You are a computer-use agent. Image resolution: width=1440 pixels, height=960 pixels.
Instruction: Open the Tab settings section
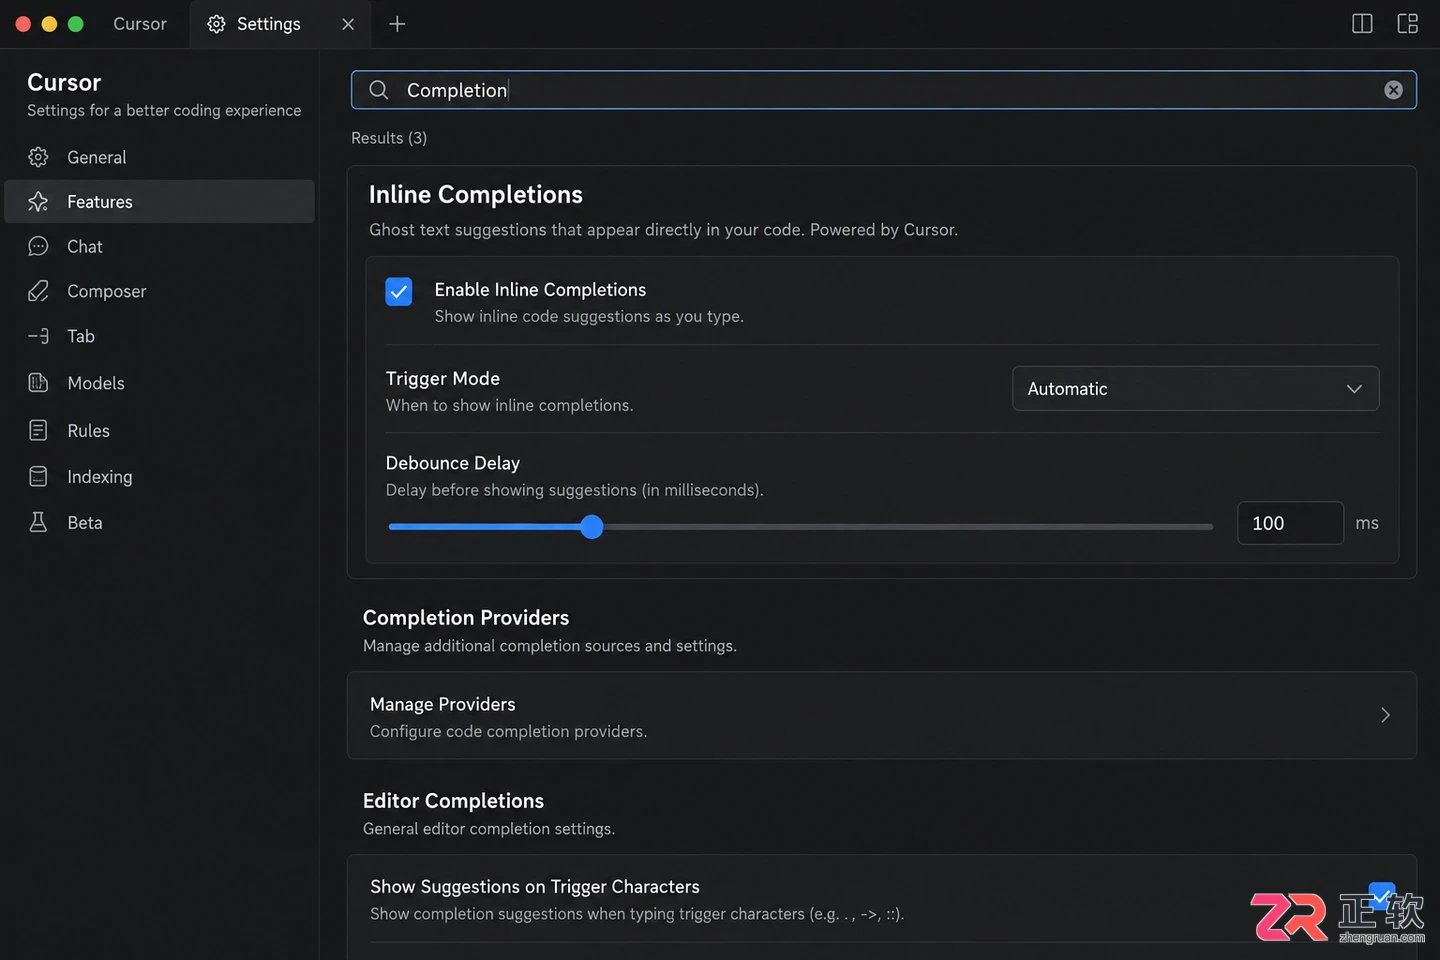click(x=160, y=336)
